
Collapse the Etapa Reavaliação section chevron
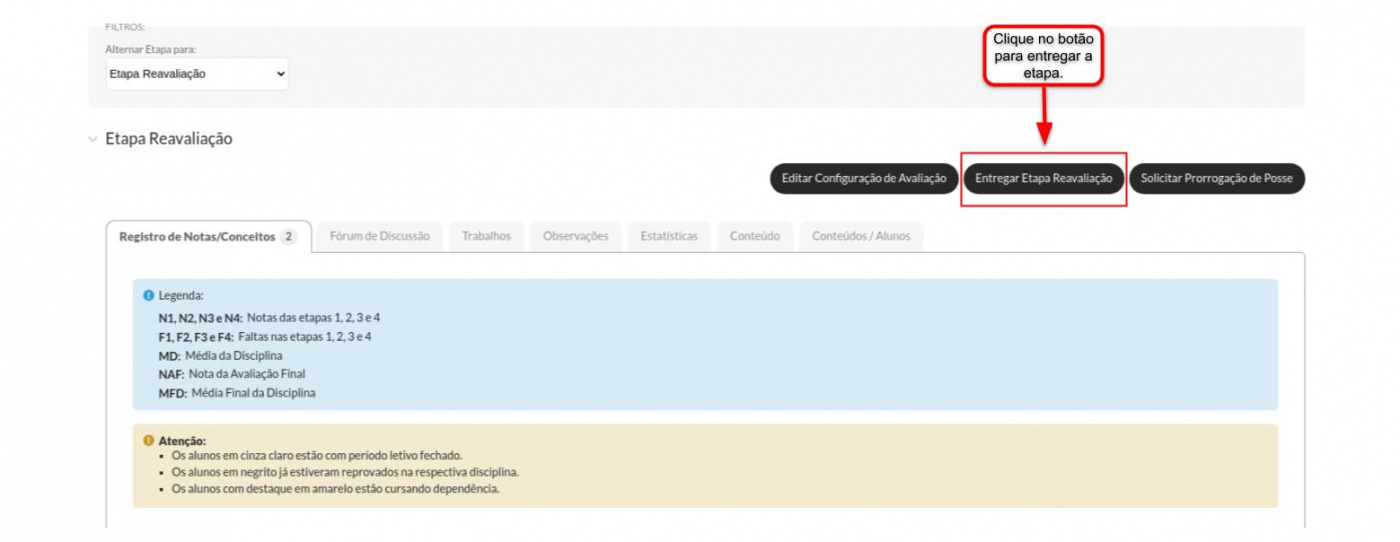93,140
